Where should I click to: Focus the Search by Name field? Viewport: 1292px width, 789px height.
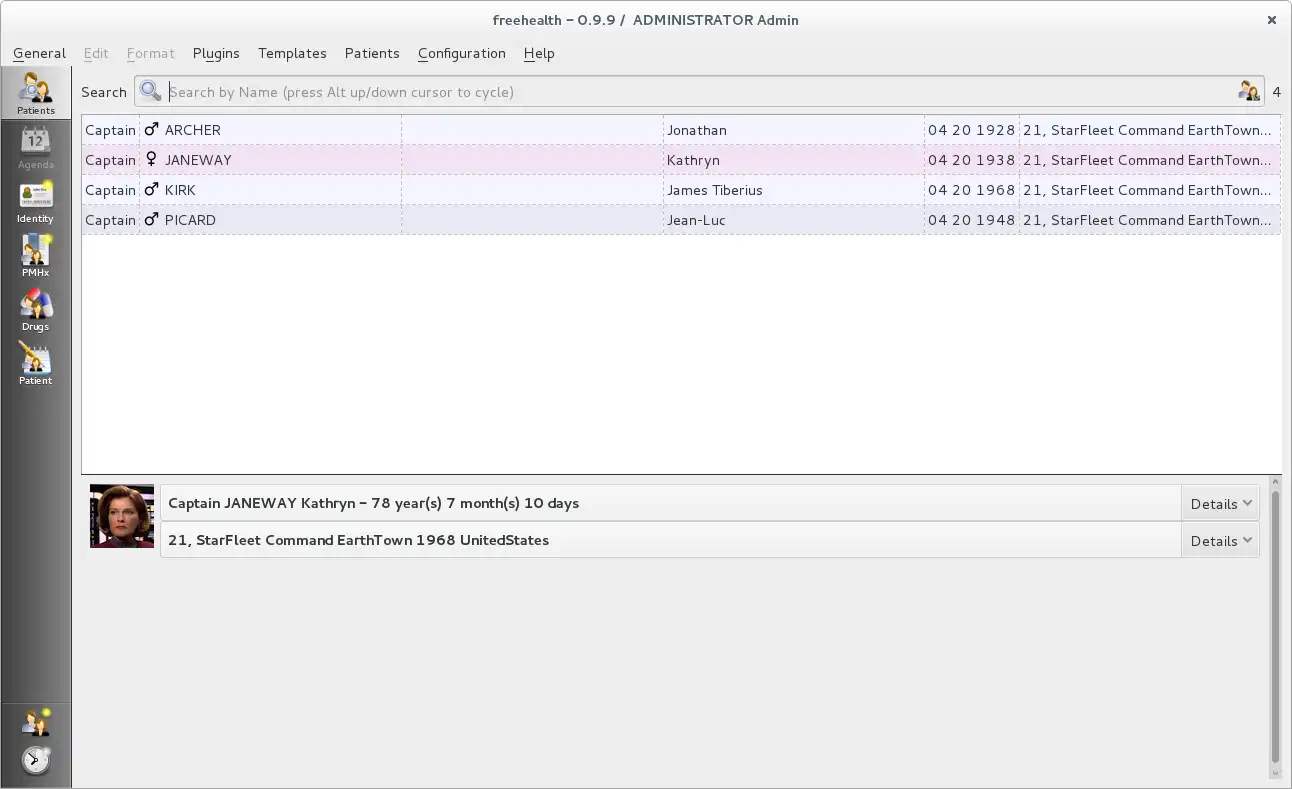700,92
